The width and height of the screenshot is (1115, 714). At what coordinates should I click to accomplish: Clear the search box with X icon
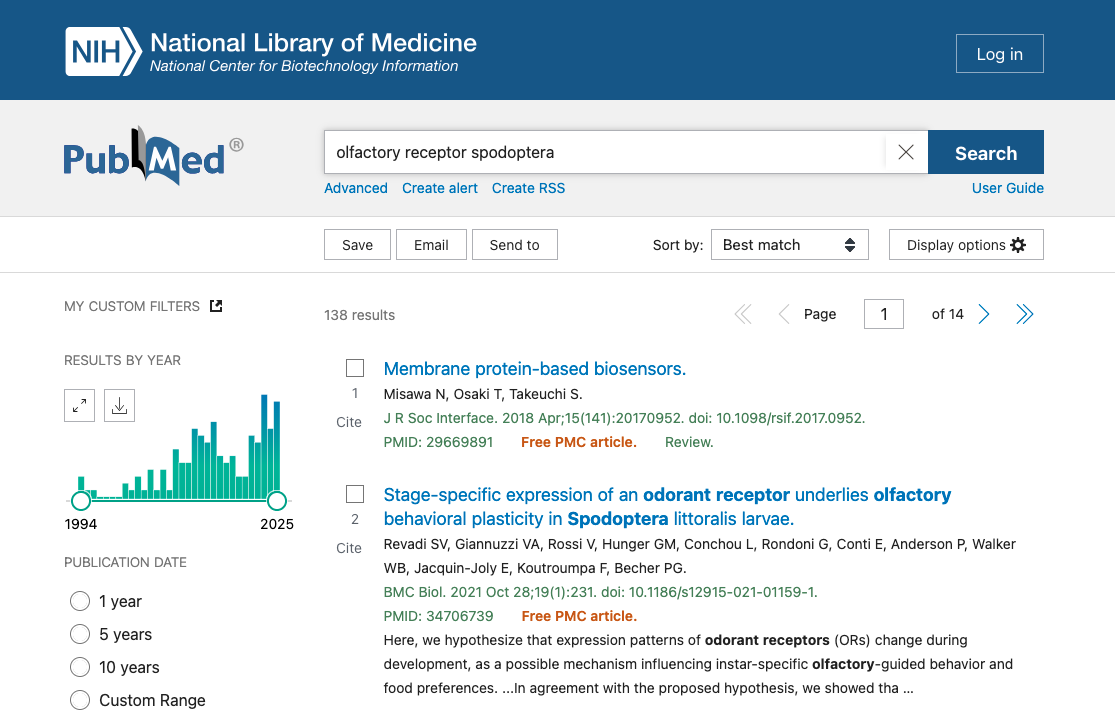point(905,152)
